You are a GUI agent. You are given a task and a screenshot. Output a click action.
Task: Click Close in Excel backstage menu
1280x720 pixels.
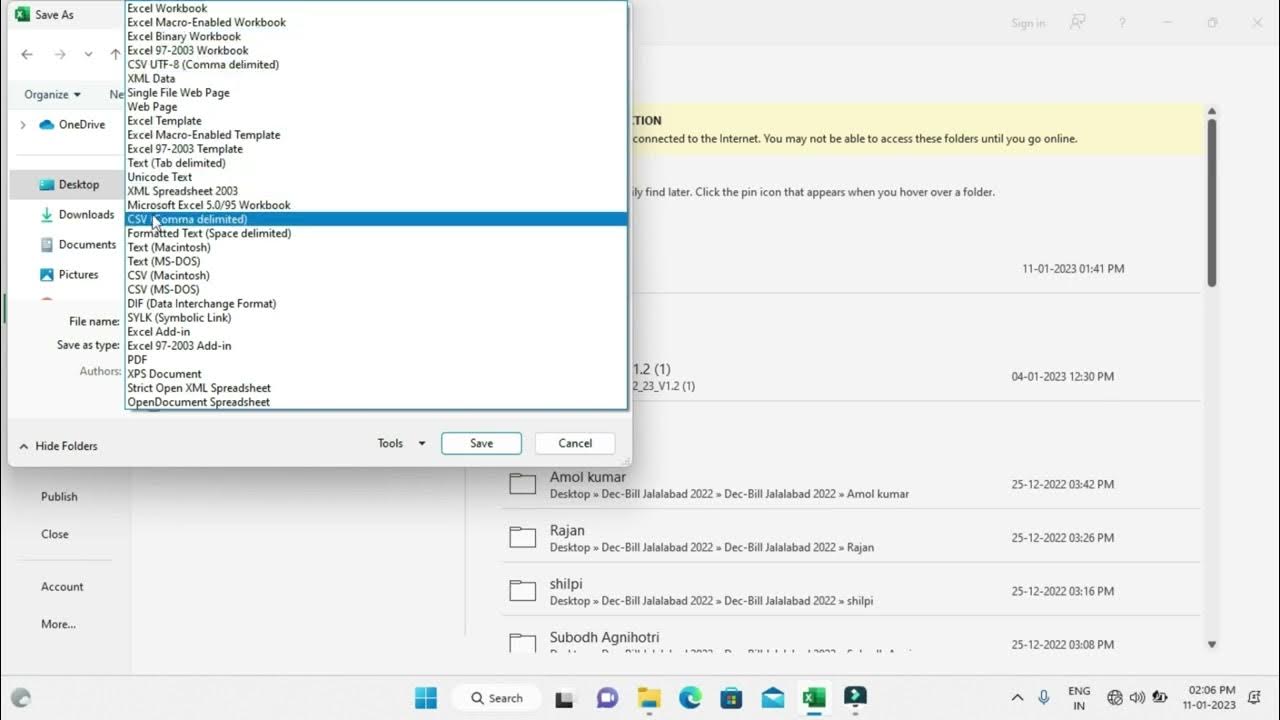pyautogui.click(x=55, y=534)
